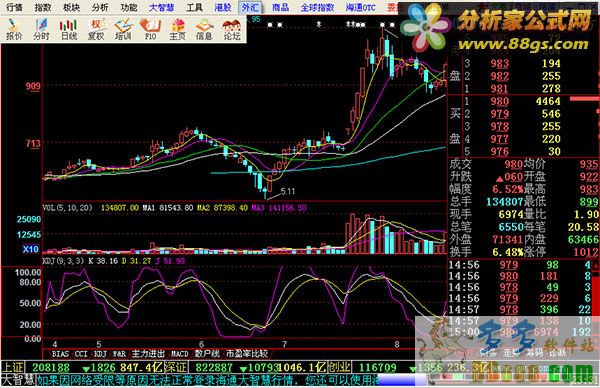Click the X10 volume scale label
600x388 pixels.
(31, 249)
